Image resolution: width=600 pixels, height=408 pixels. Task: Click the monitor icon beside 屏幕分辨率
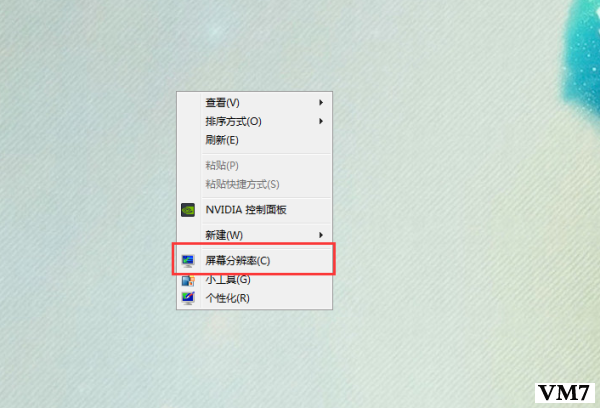pos(188,261)
